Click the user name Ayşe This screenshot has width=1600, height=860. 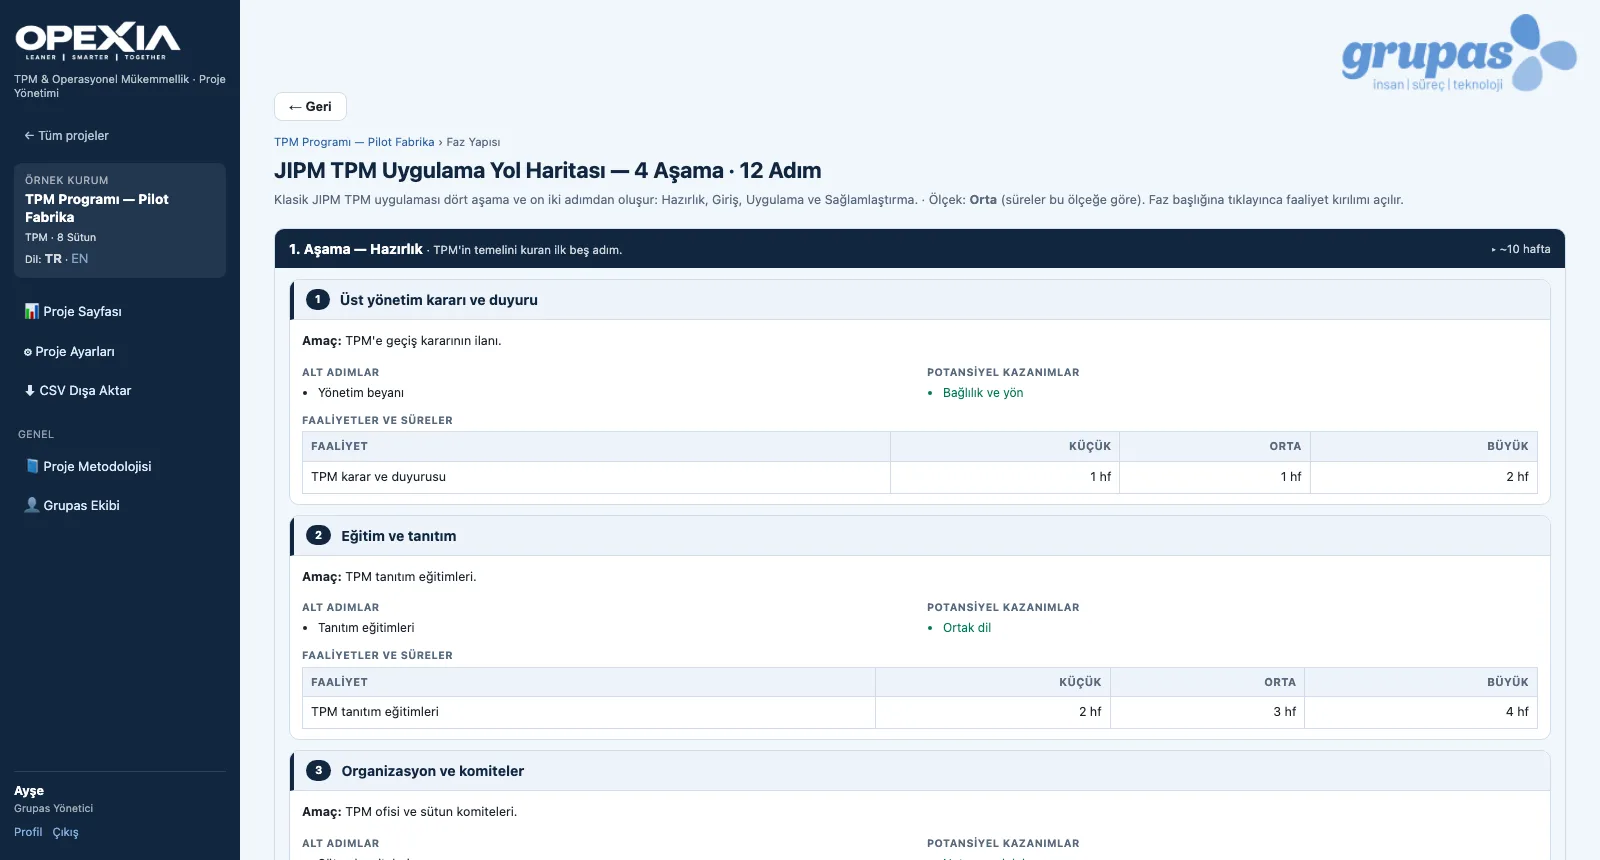tap(29, 791)
